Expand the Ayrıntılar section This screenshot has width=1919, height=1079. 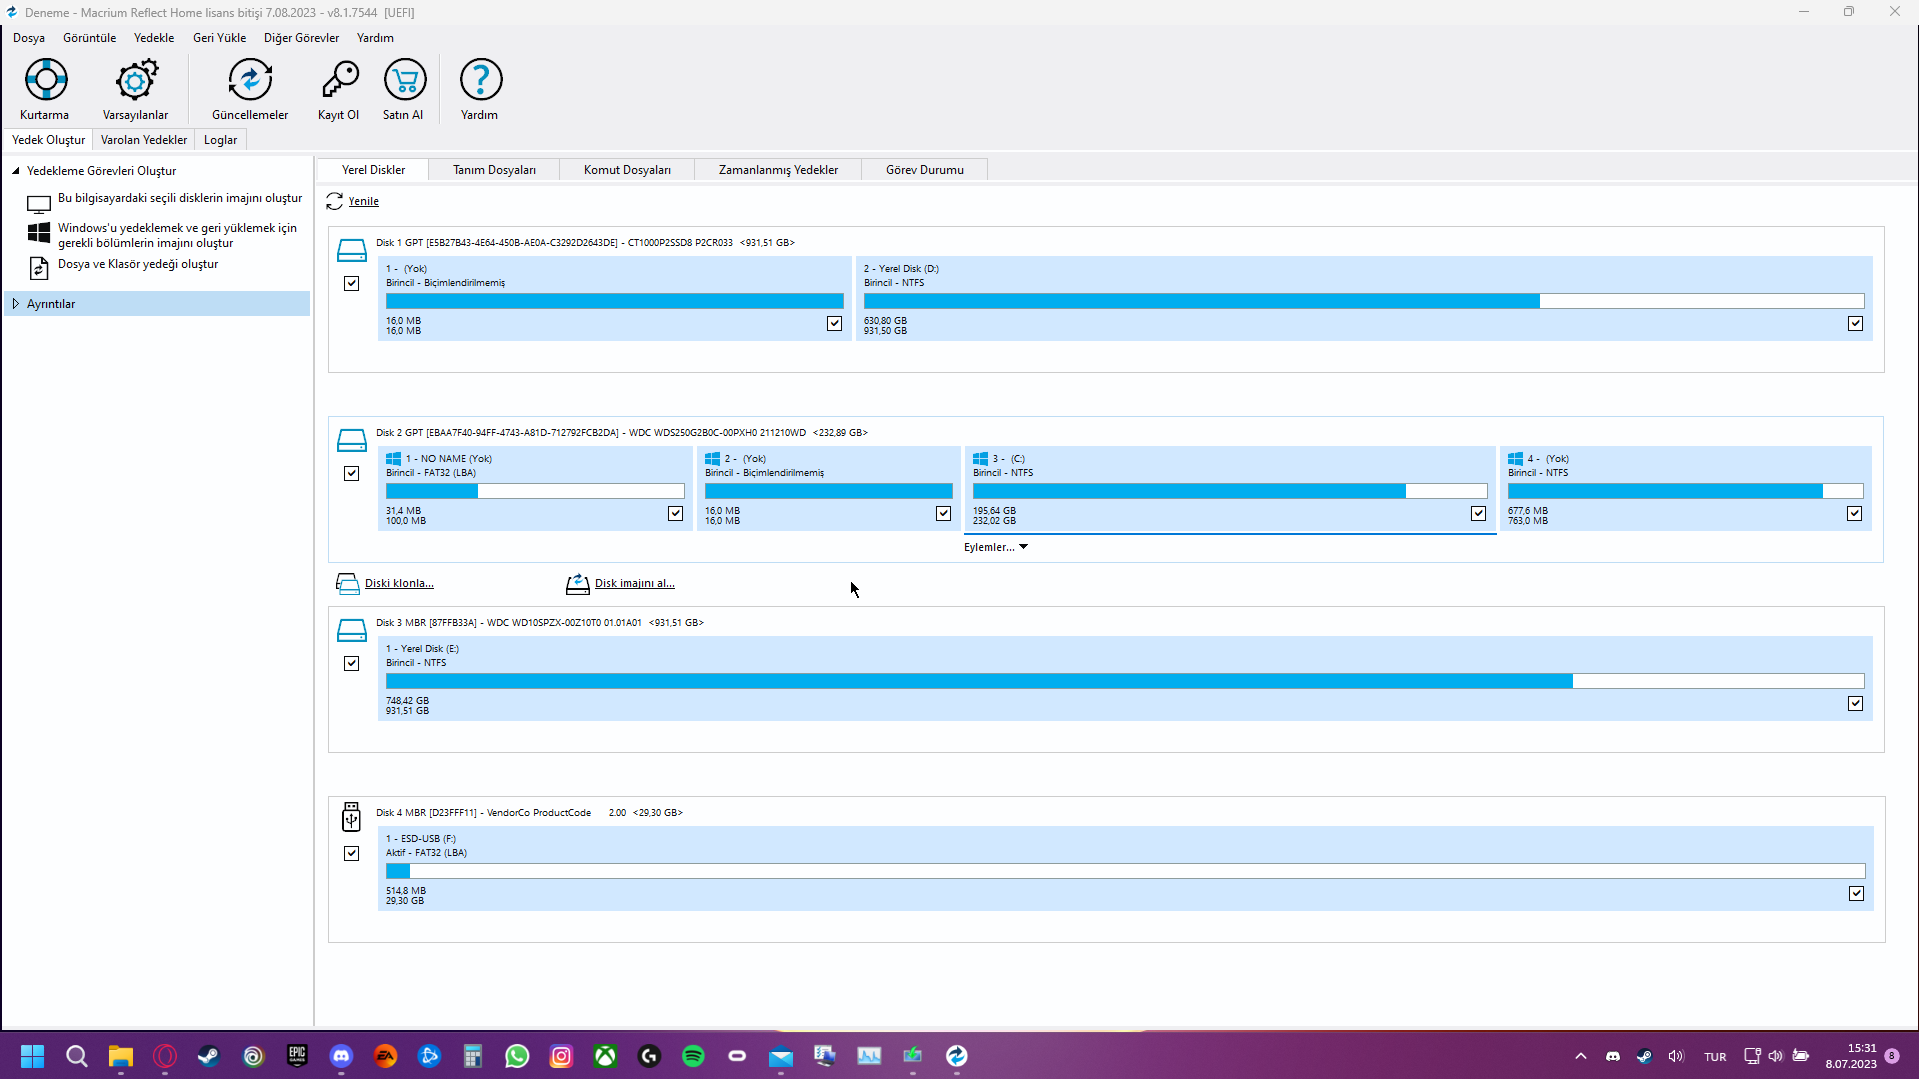coord(16,304)
